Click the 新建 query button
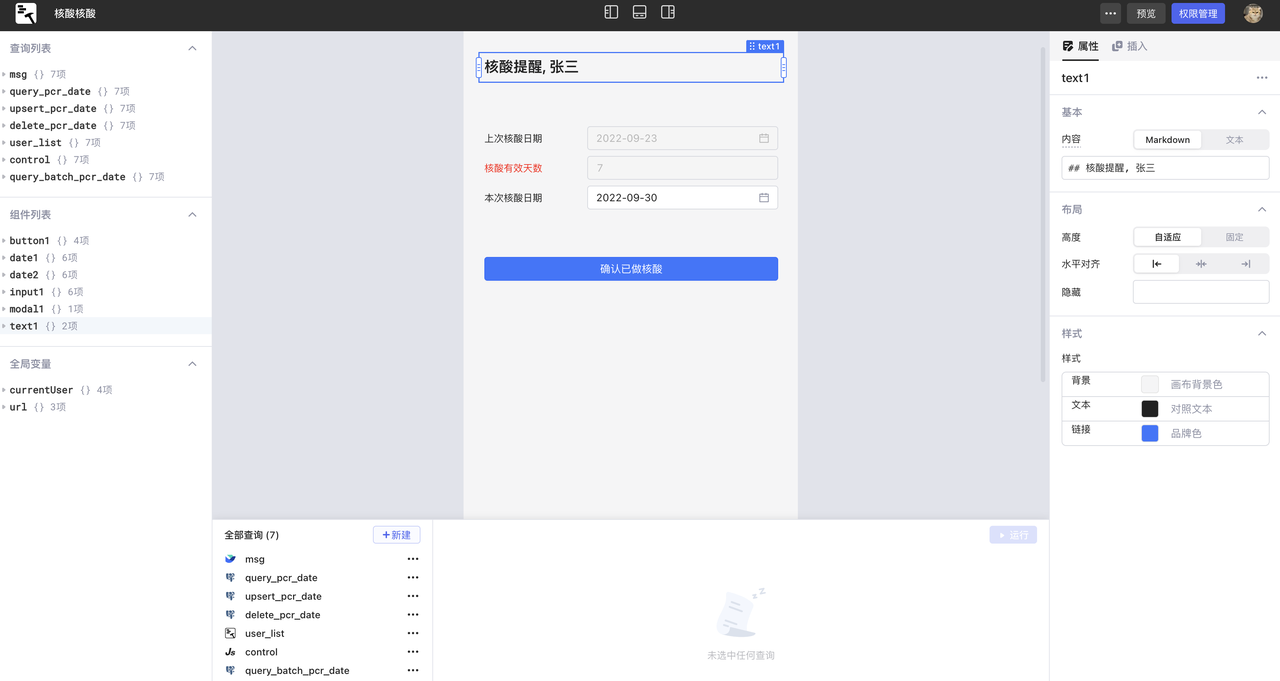Screen dimensions: 1280x681 [396, 535]
